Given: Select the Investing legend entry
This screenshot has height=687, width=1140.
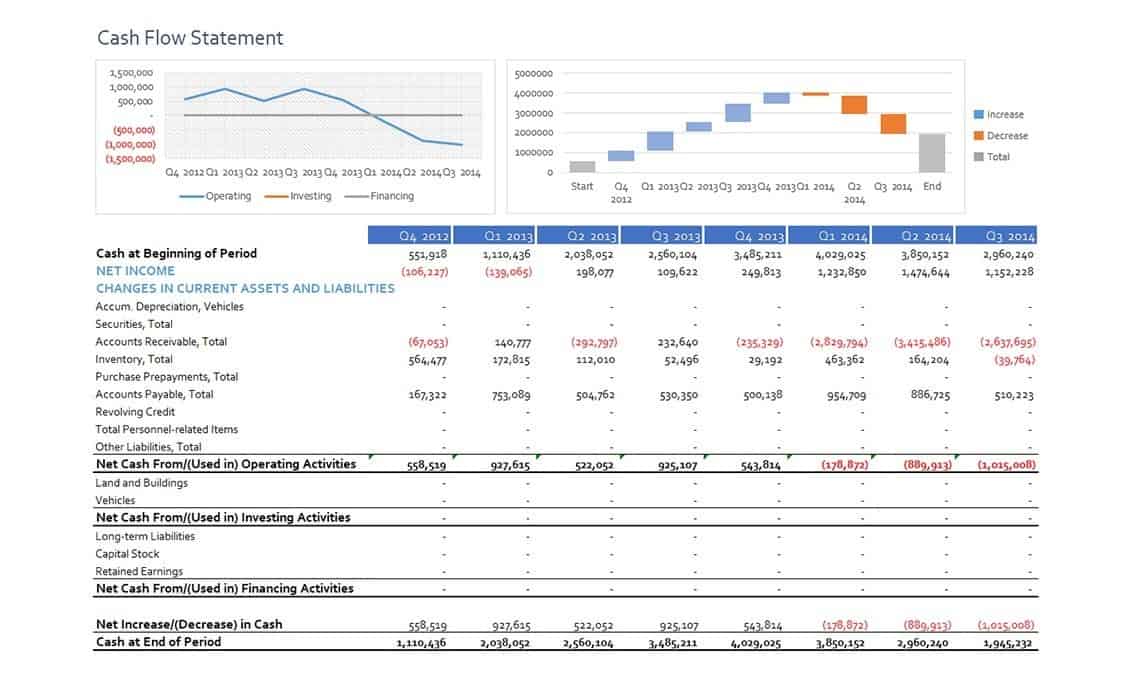Looking at the screenshot, I should (298, 196).
